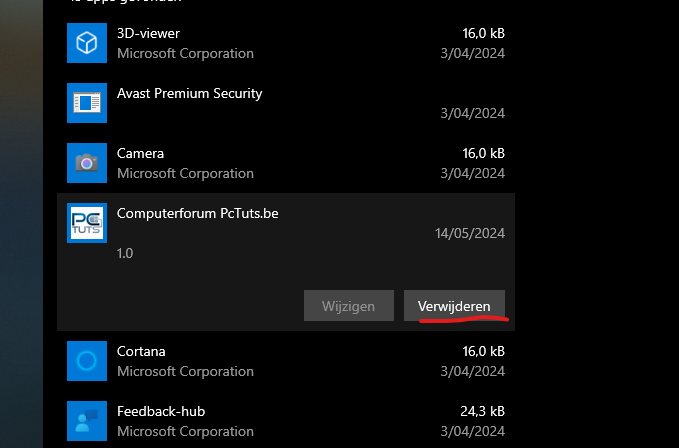Click the 3D-viewer cube icon
This screenshot has width=679, height=448.
click(x=87, y=43)
